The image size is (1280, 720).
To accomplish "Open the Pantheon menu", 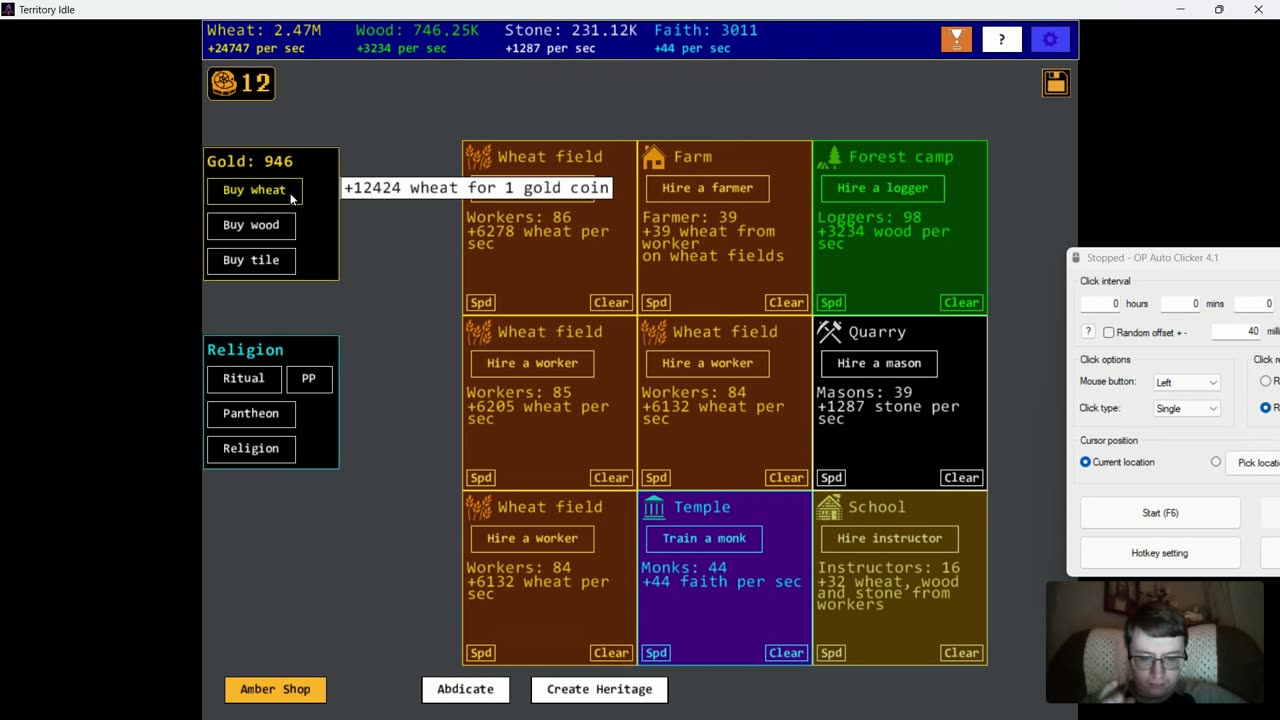I will (251, 413).
